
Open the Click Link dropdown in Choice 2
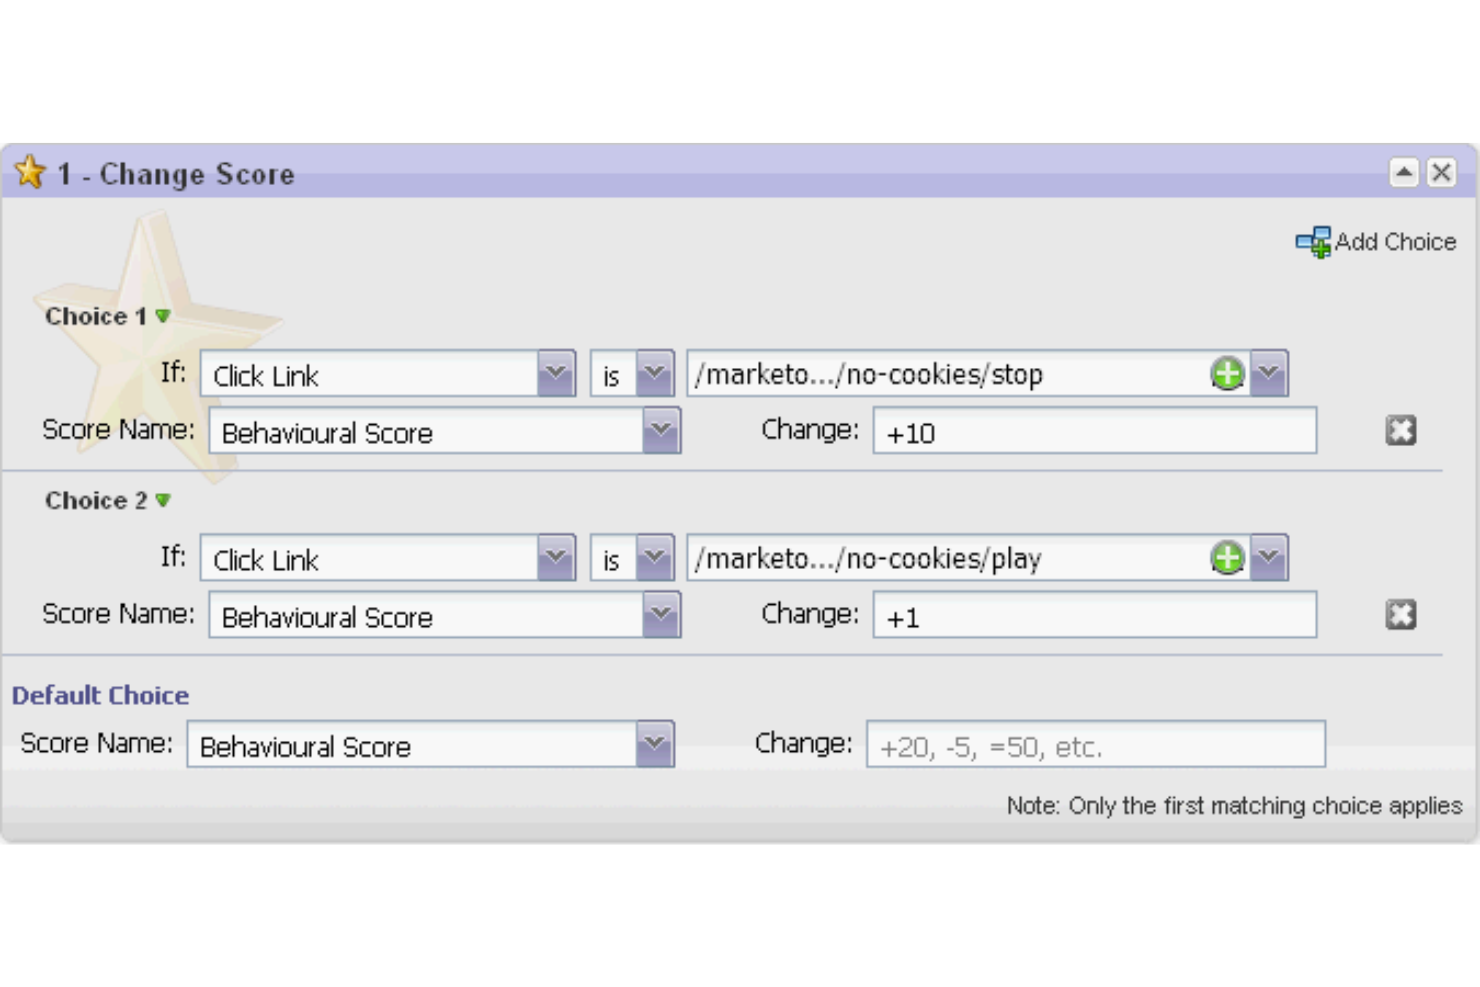(x=557, y=557)
